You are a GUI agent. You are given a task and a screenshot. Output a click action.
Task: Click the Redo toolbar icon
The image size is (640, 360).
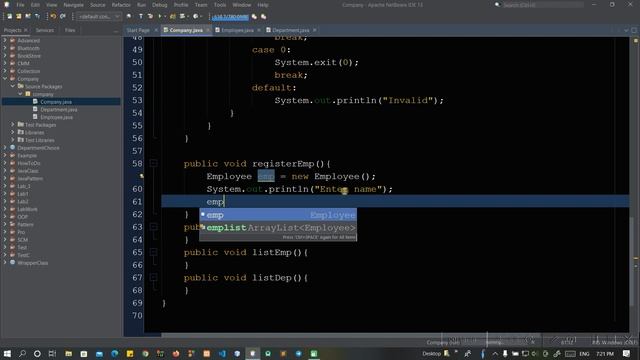63,16
